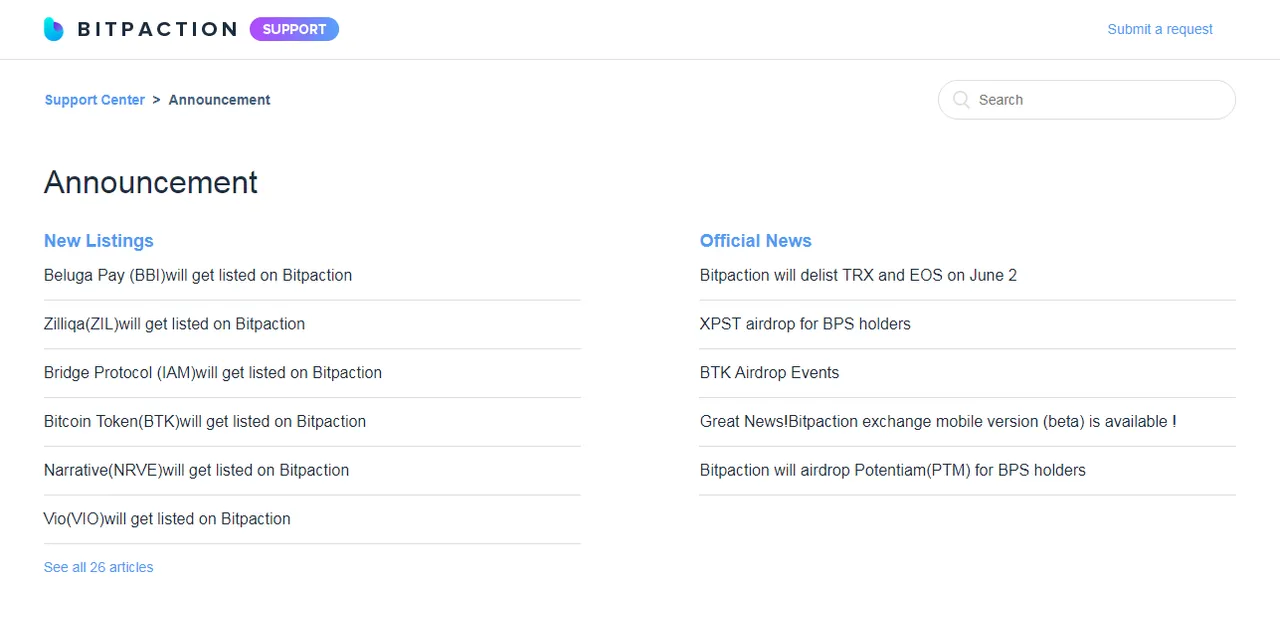The height and width of the screenshot is (633, 1280).
Task: Open the New Listings section heading
Action: tap(99, 241)
